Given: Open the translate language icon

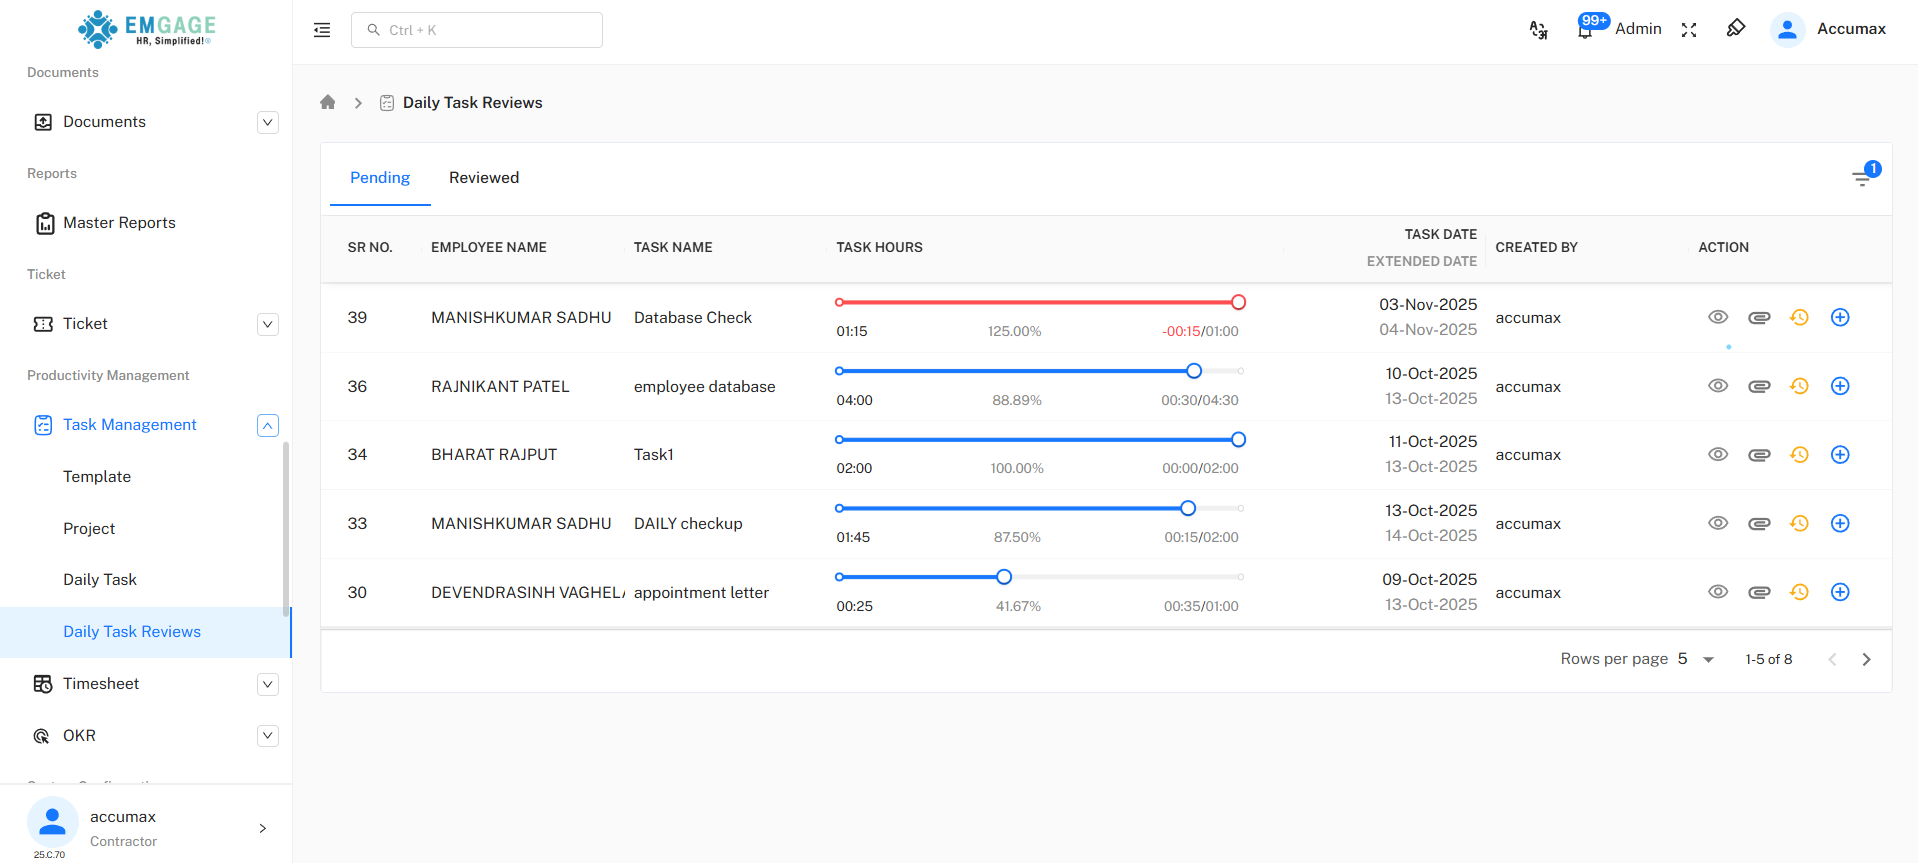Looking at the screenshot, I should click(1538, 30).
